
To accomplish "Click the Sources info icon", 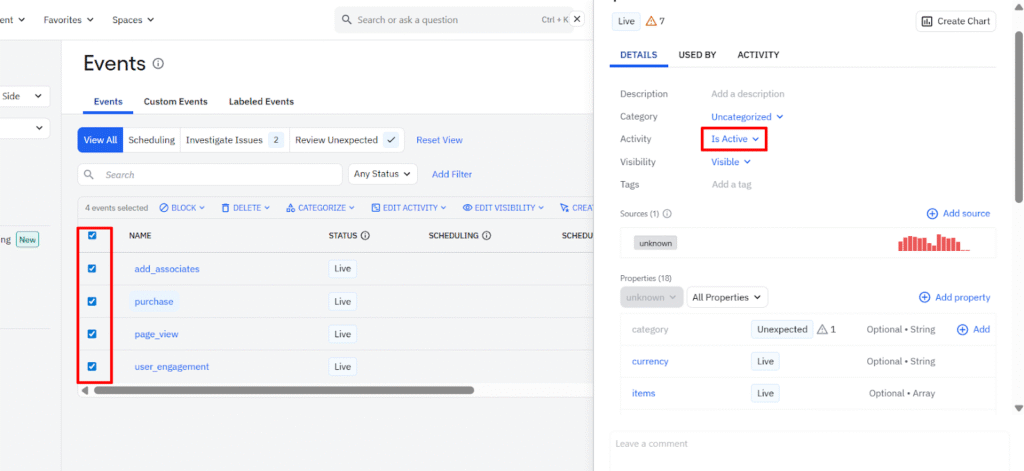I will click(667, 213).
